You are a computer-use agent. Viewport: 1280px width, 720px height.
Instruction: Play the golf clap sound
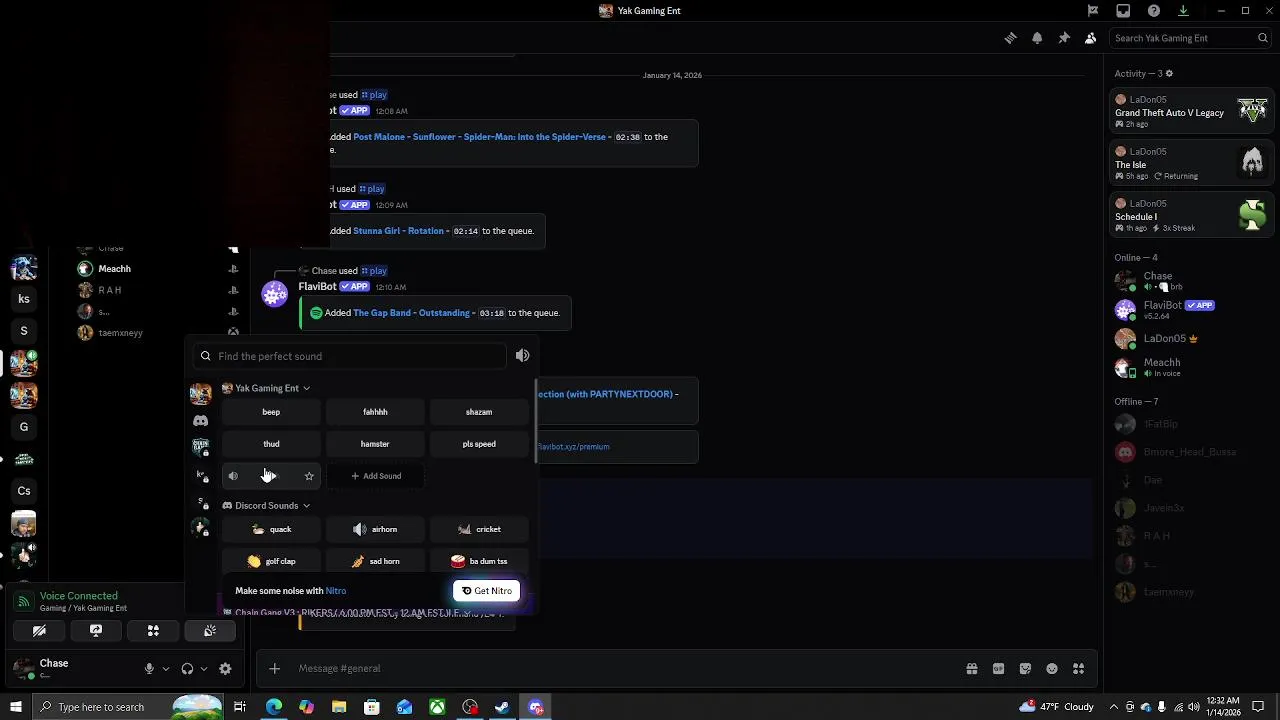tap(271, 561)
